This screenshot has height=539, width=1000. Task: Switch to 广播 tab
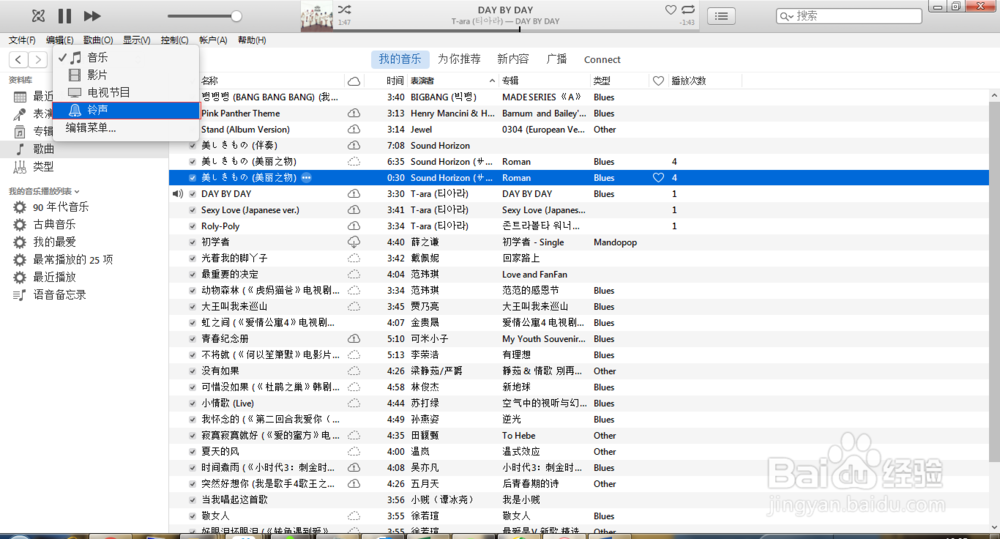[x=556, y=59]
